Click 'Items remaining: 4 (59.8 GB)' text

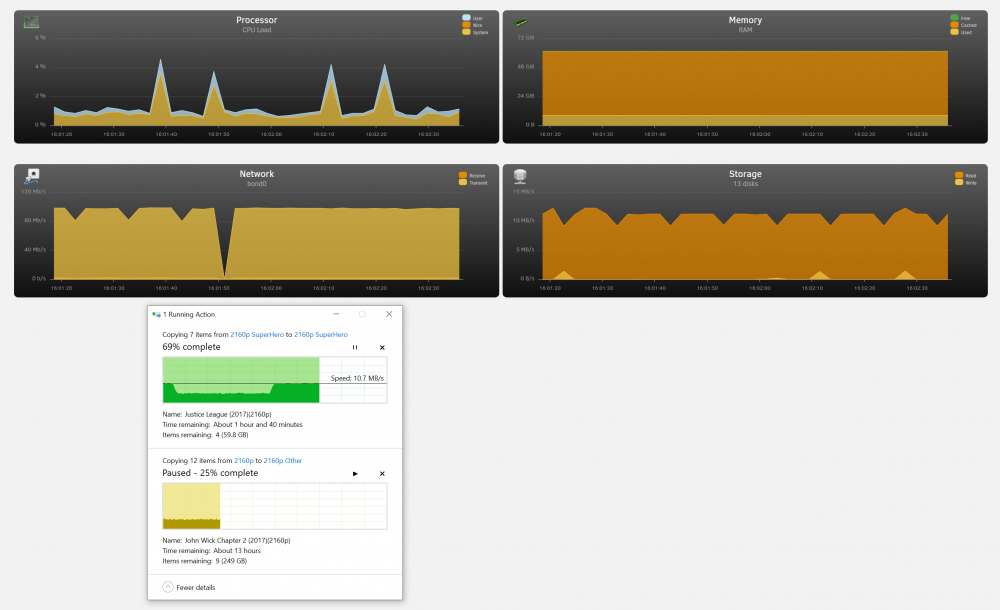(x=205, y=435)
